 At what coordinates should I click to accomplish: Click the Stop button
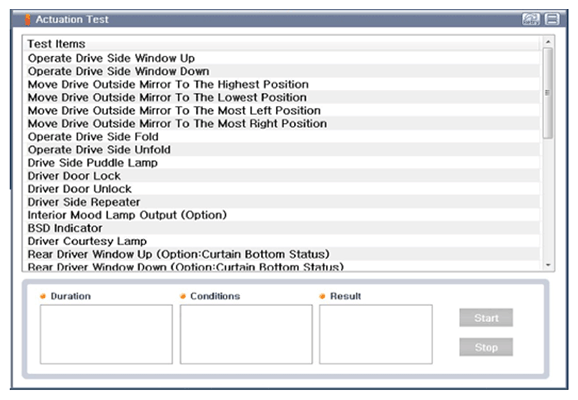coord(486,347)
